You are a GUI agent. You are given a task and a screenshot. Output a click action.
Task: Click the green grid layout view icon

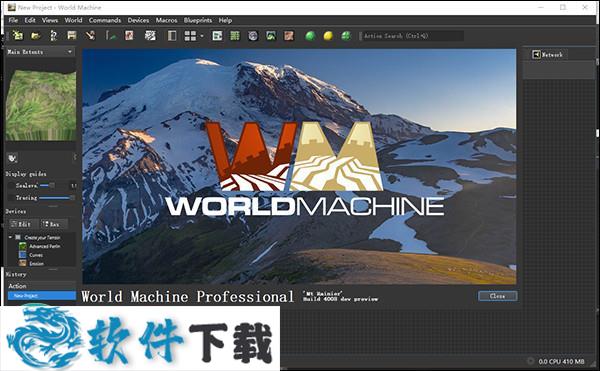tap(235, 36)
